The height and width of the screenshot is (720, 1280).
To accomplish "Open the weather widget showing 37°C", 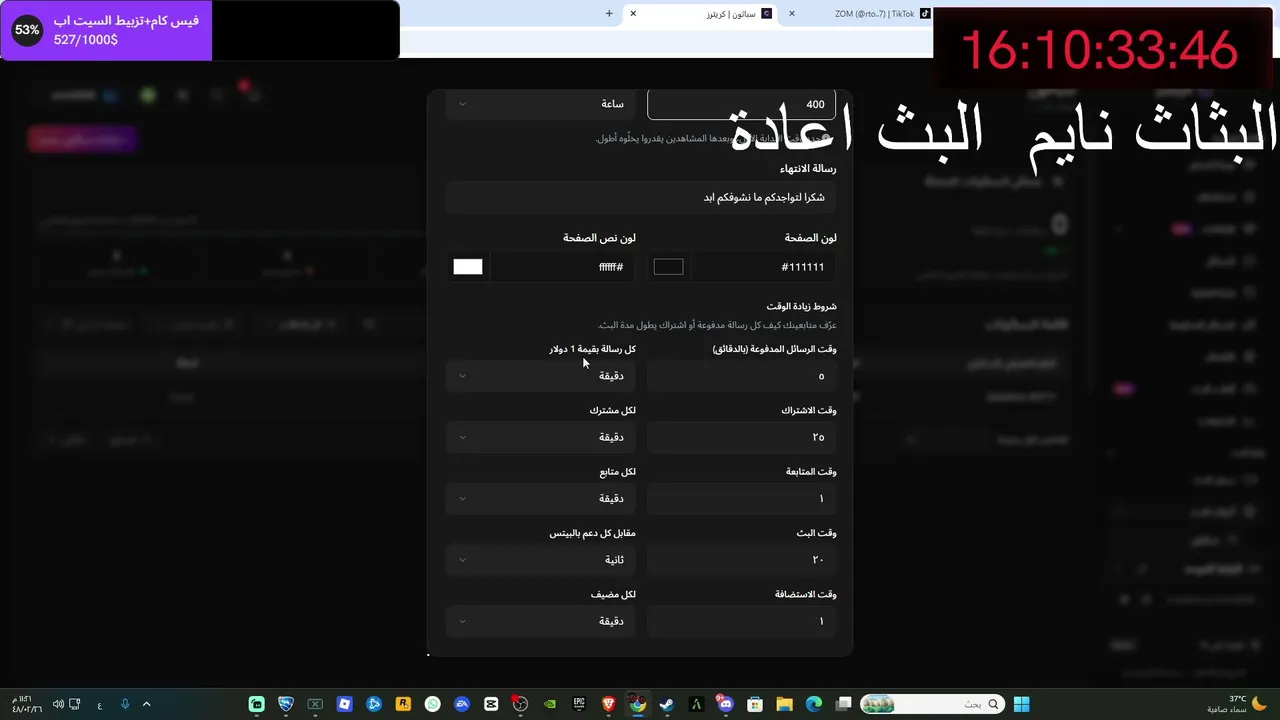I will pyautogui.click(x=1237, y=704).
